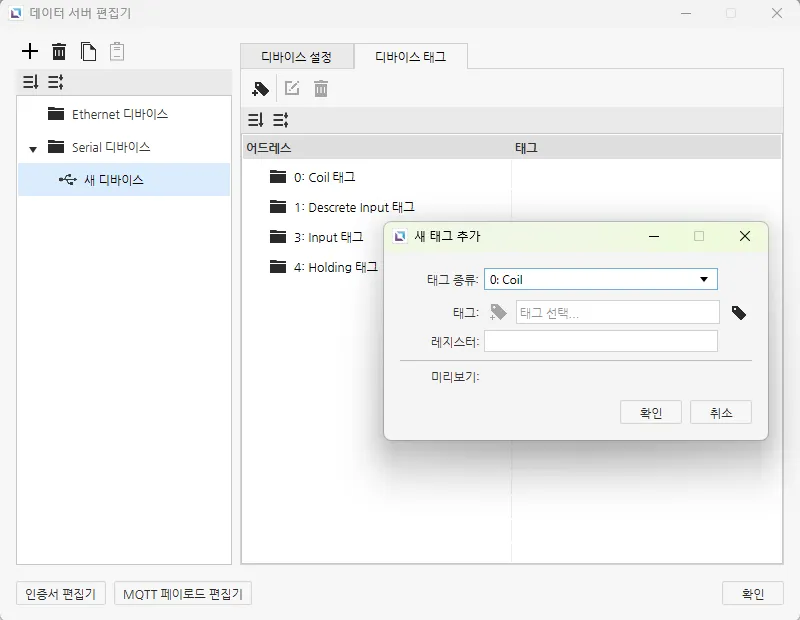Open the MQTT 페이로드 편집기
The image size is (800, 620).
click(x=183, y=594)
